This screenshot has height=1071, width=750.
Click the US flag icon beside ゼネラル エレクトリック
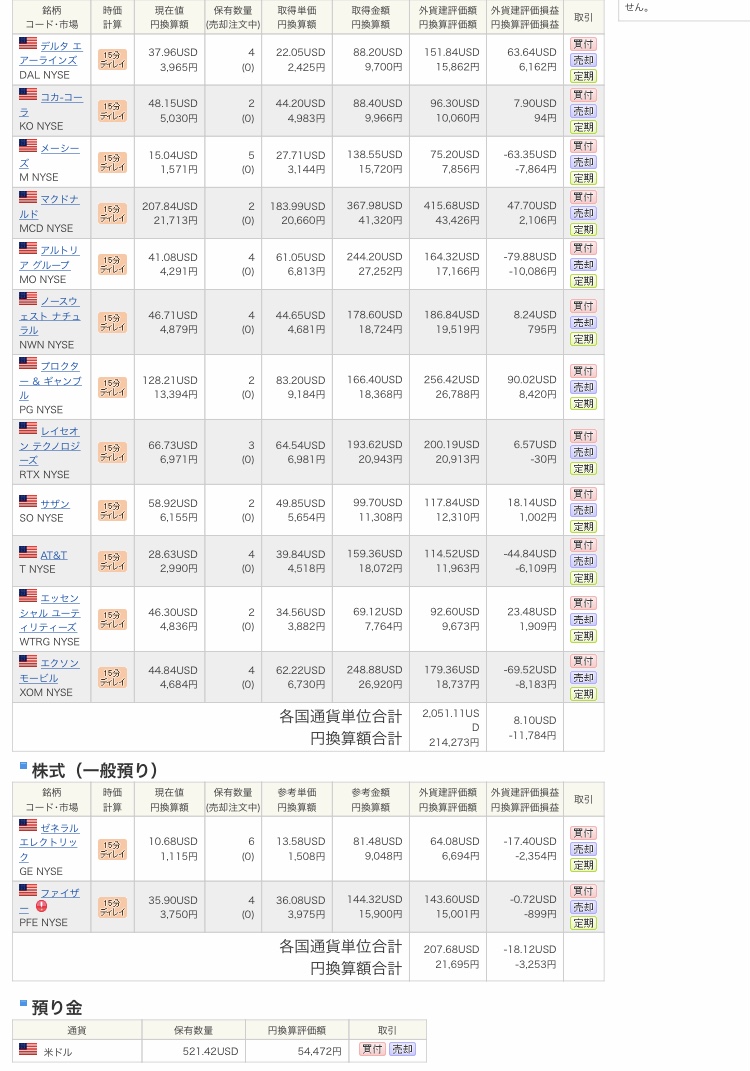pyautogui.click(x=28, y=826)
